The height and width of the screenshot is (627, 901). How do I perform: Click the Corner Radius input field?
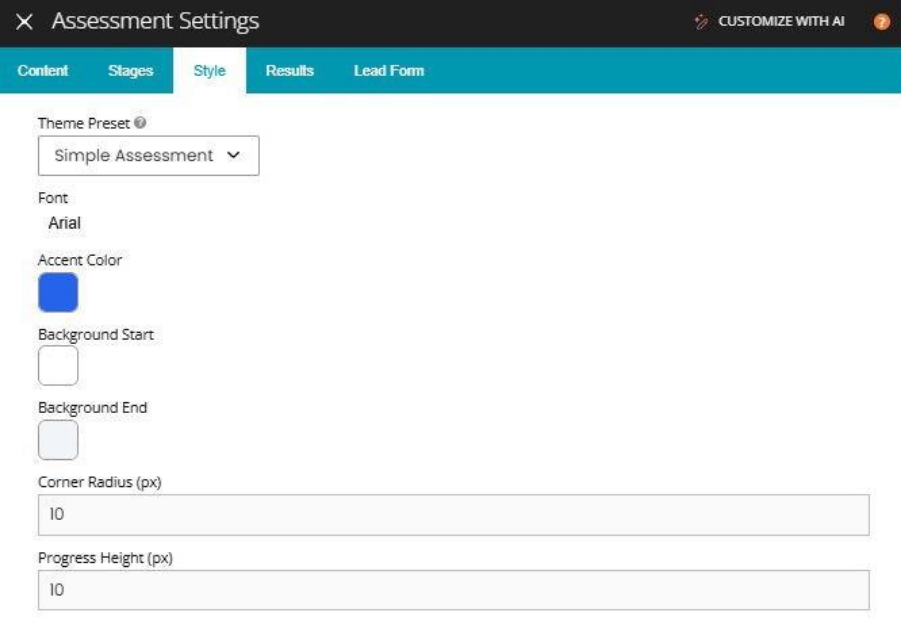pos(453,515)
